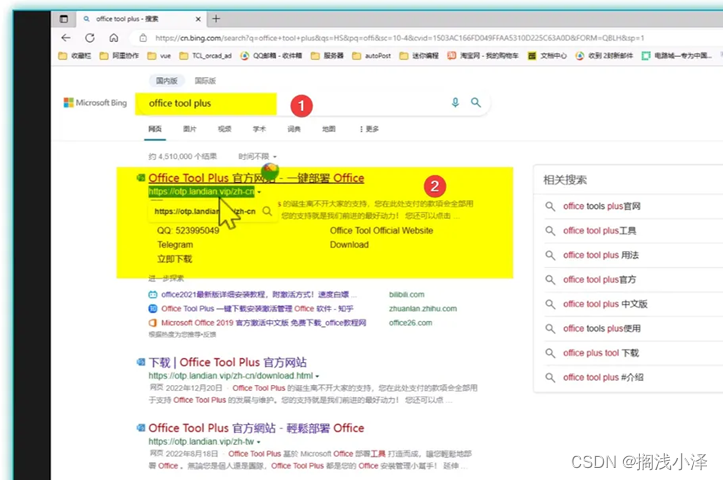Open the QQ邮箱 - 收件箱 bookmark

coord(271,56)
